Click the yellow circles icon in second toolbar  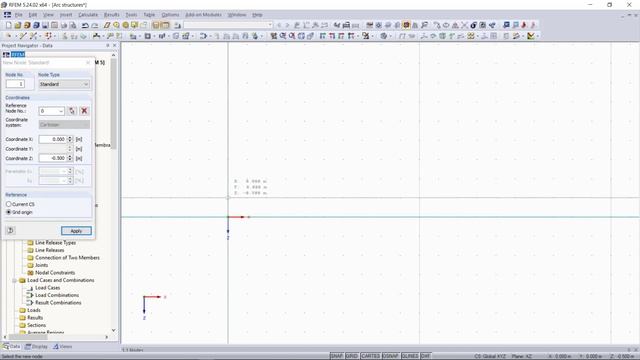471,36
